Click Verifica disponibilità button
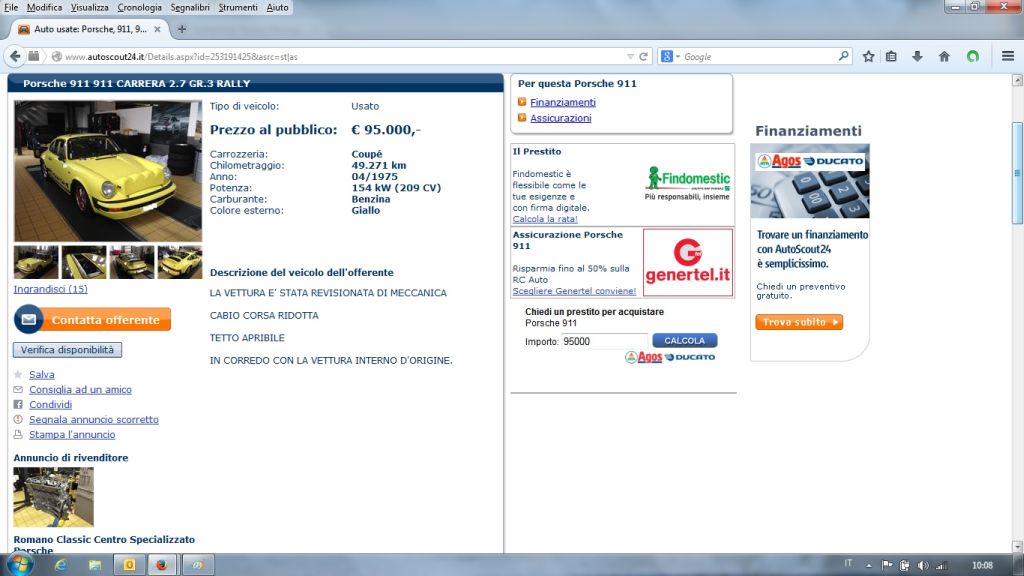The width and height of the screenshot is (1024, 576). (67, 350)
